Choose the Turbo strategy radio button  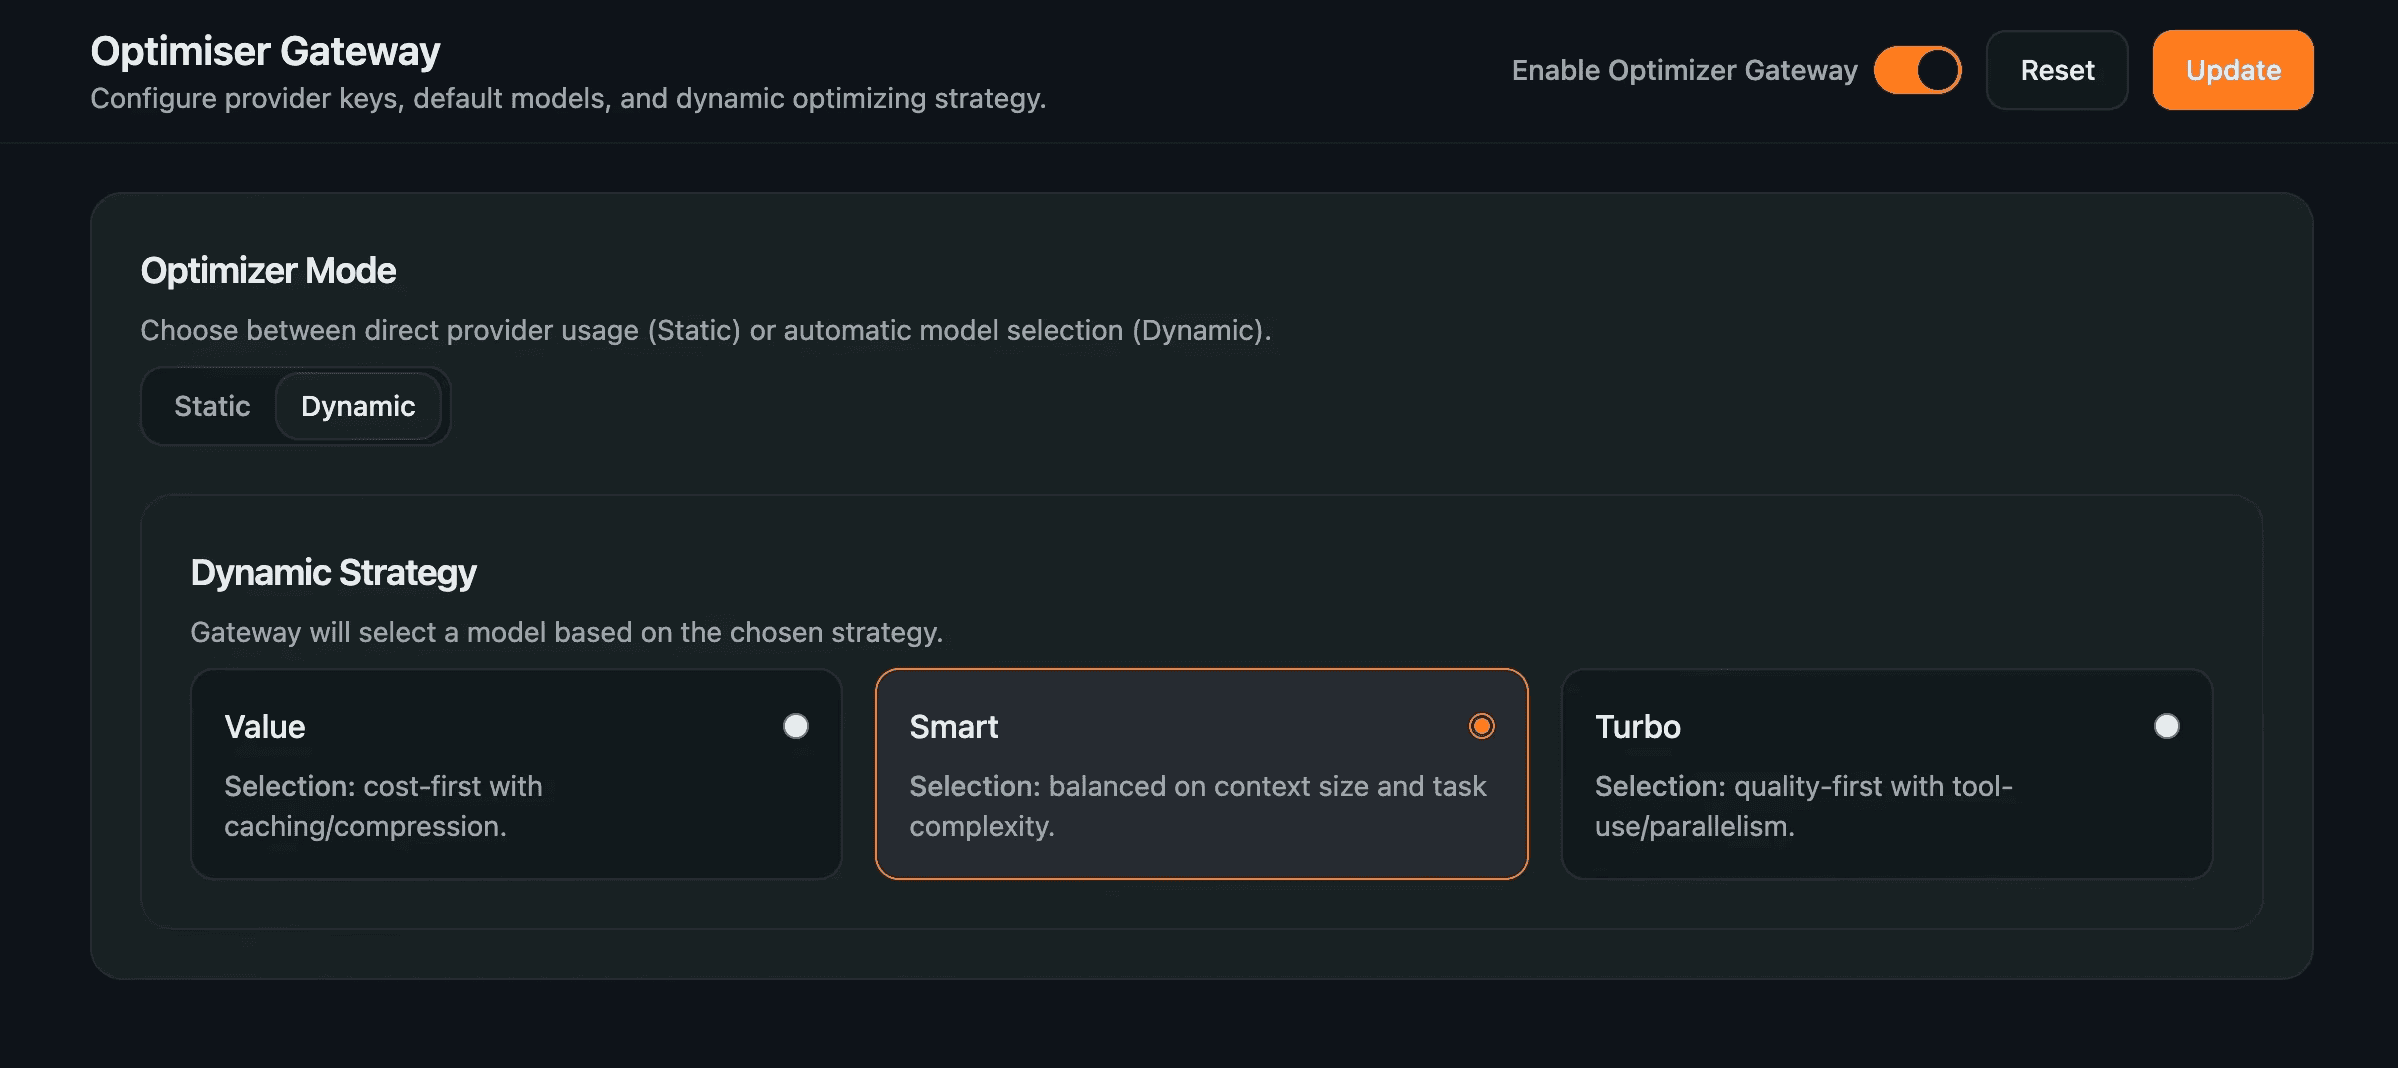[x=2166, y=726]
